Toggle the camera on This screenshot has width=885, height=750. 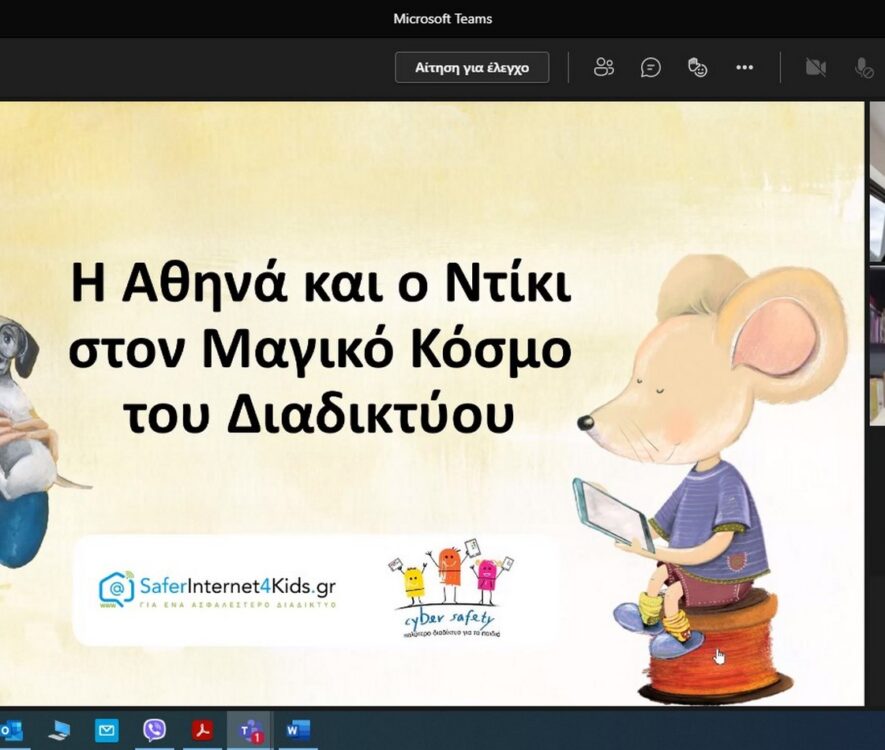tap(816, 68)
